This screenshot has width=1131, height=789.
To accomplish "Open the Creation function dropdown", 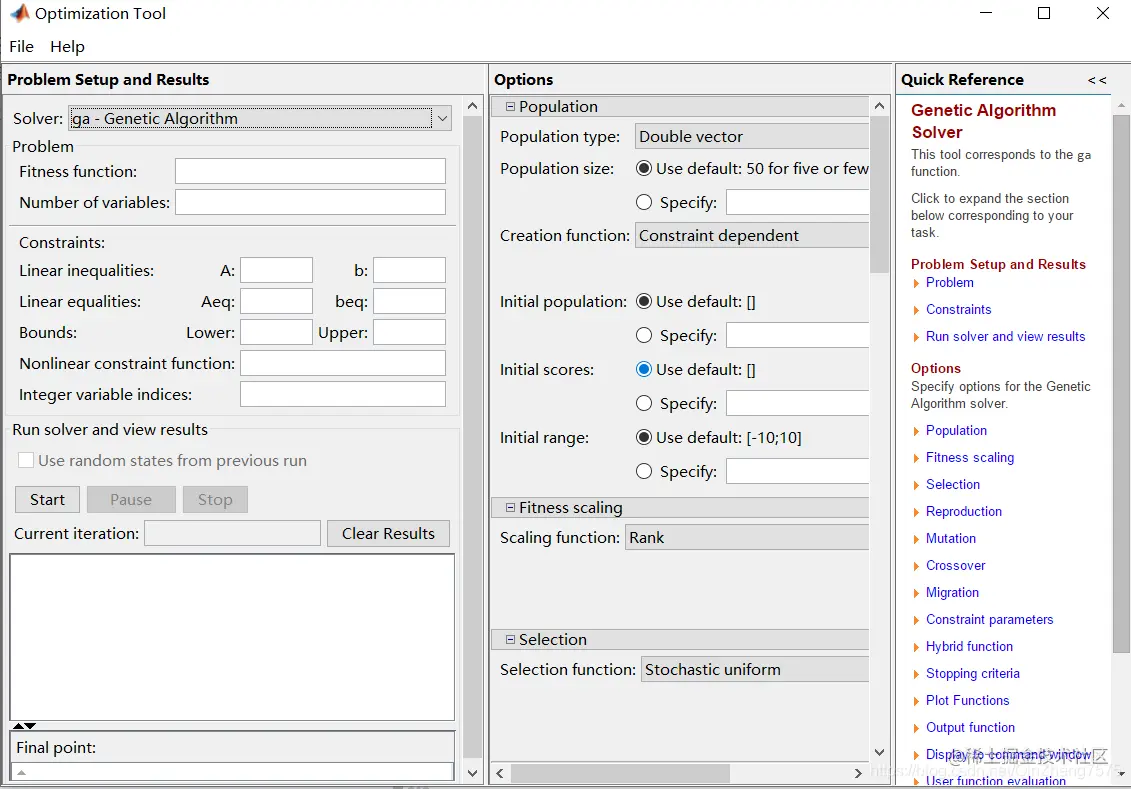I will (752, 235).
